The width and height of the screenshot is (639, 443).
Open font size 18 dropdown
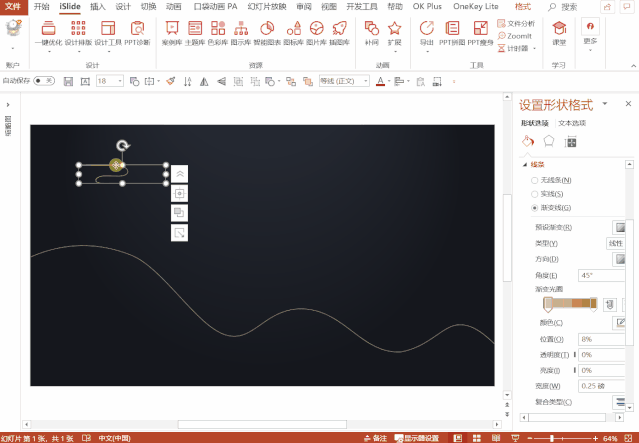(120, 81)
